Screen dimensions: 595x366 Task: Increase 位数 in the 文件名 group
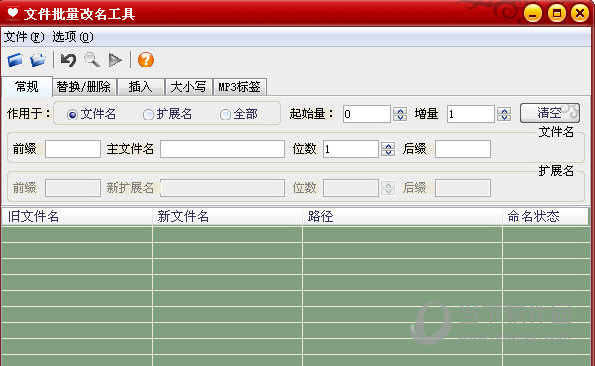388,145
